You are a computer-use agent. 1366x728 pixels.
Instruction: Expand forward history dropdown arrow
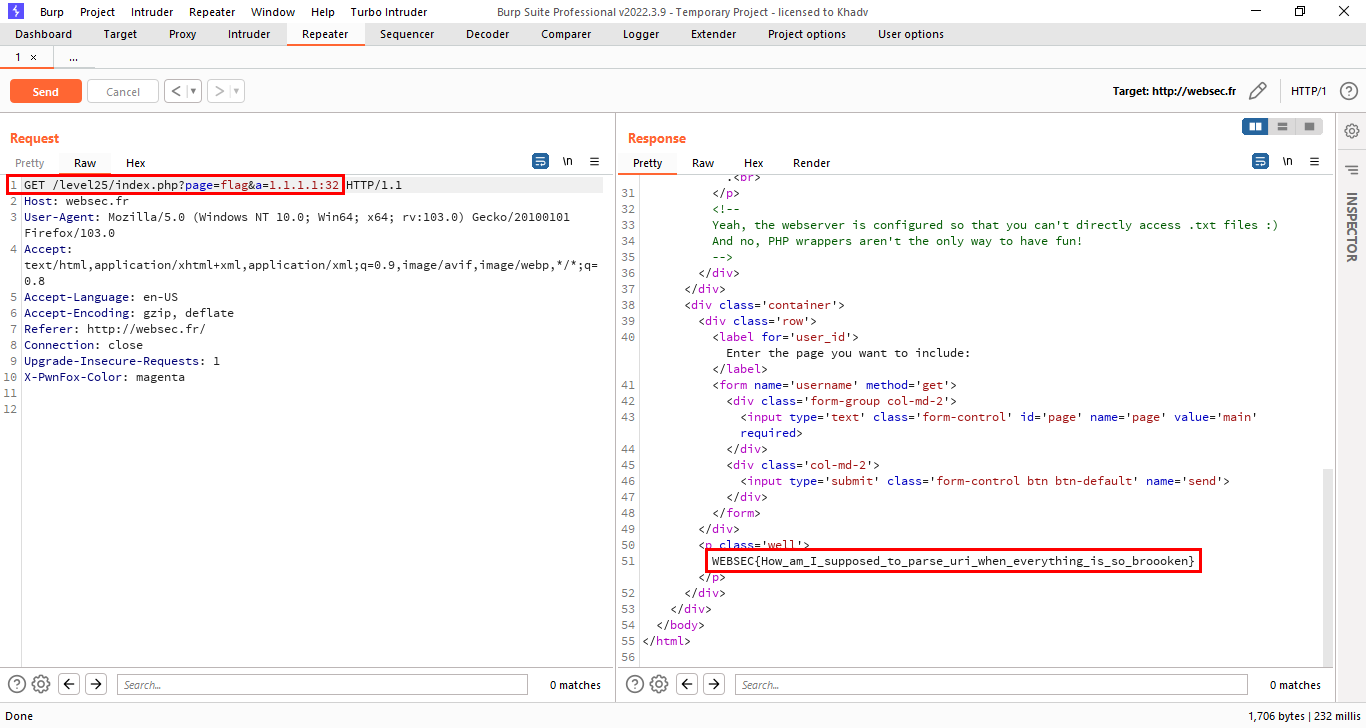tap(237, 91)
